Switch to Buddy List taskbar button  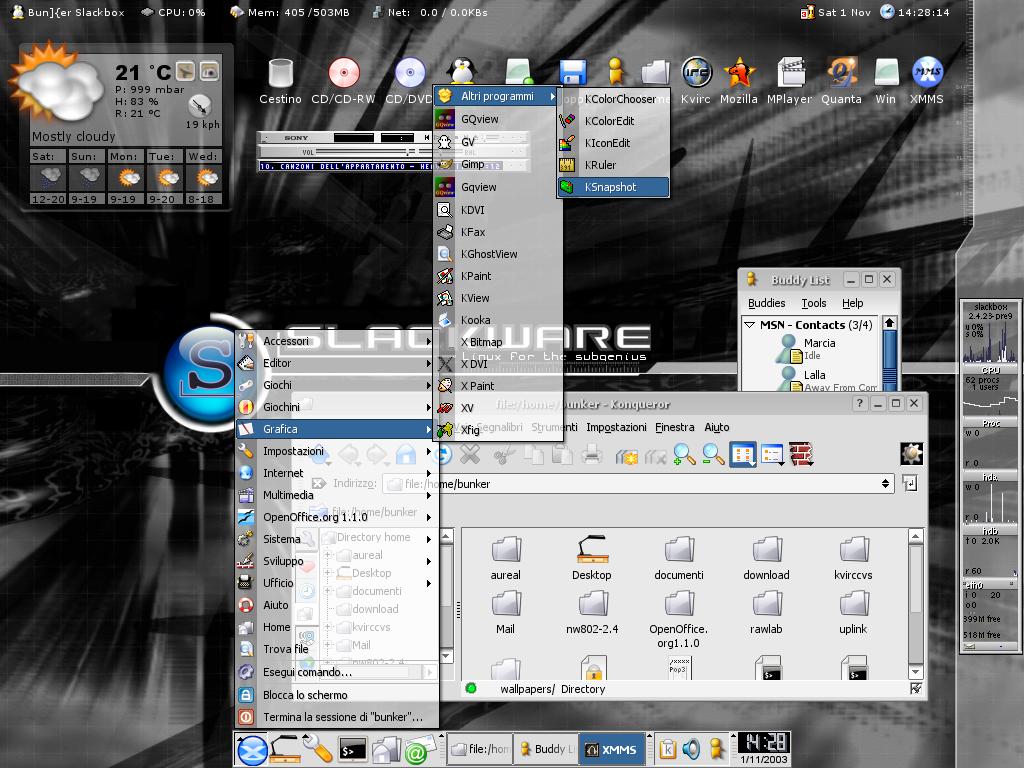point(547,750)
